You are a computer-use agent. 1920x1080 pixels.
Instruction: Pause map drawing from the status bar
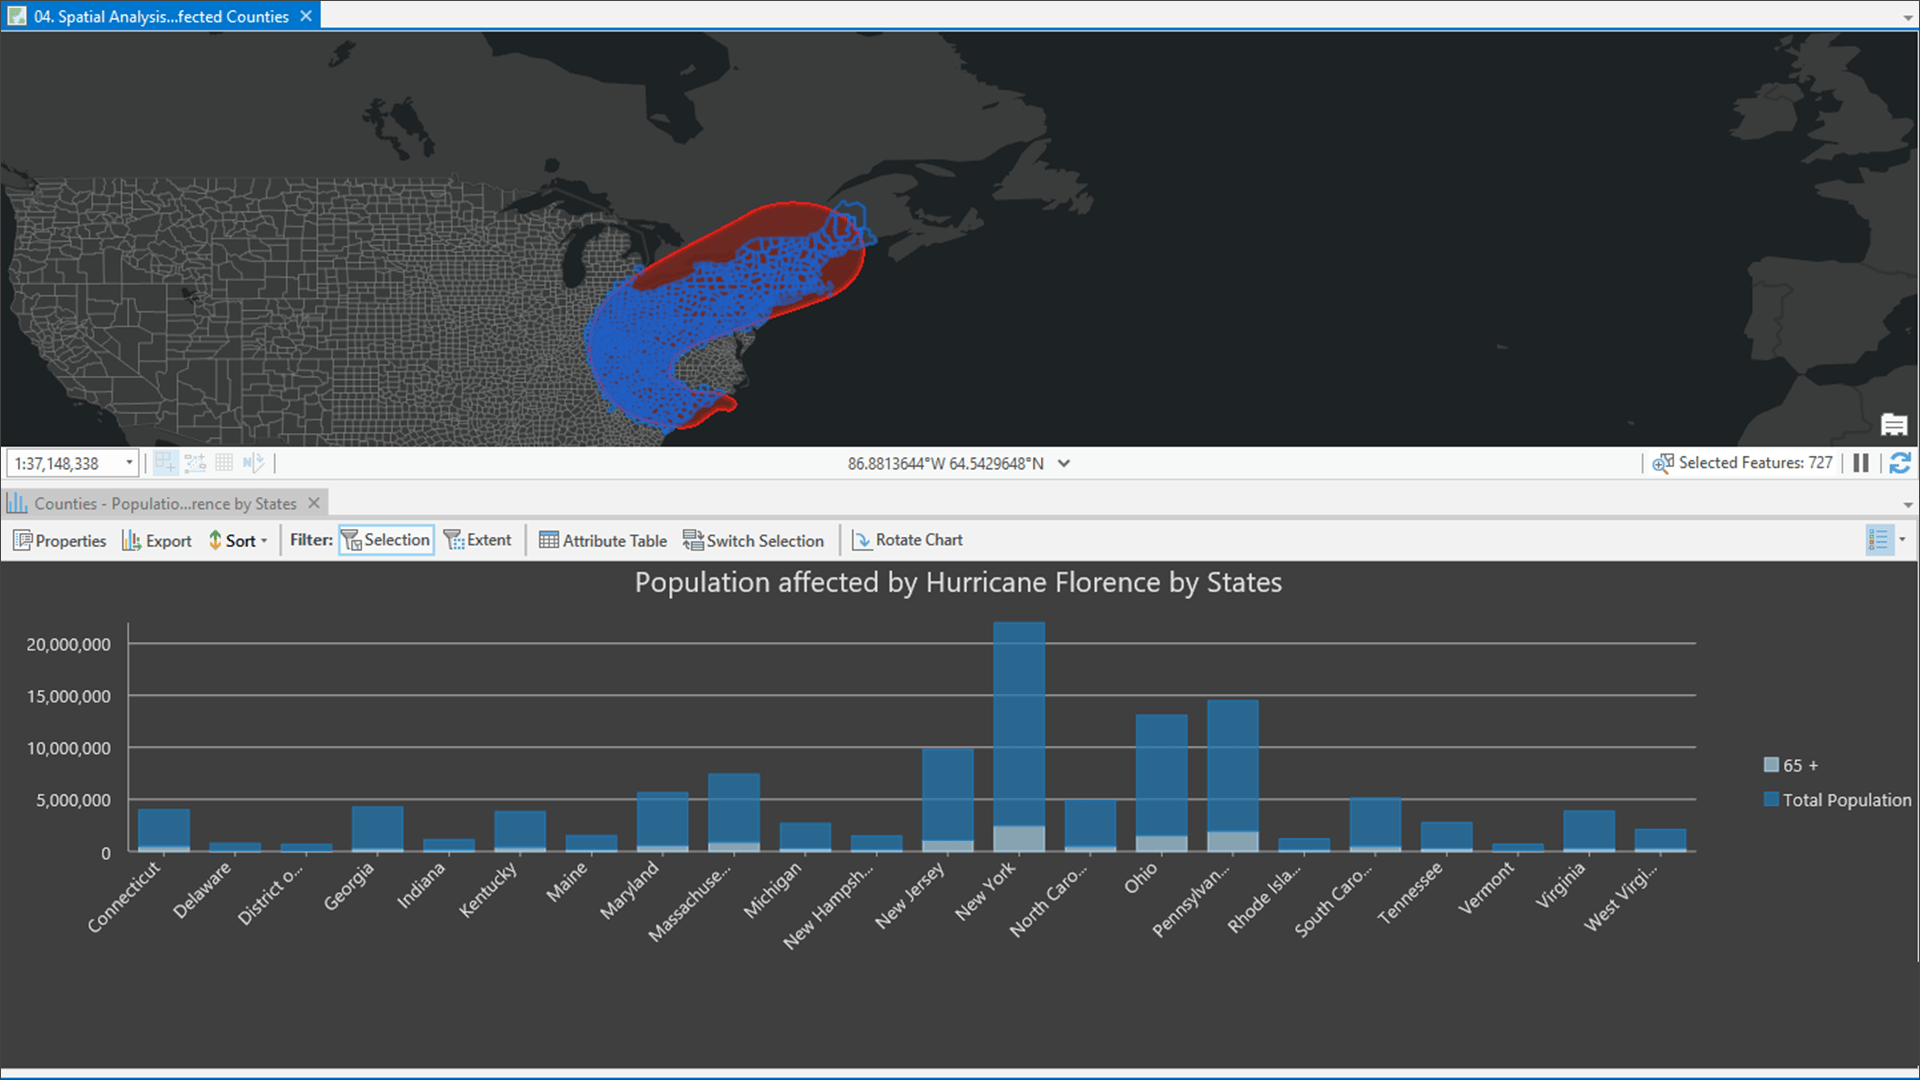point(1861,463)
